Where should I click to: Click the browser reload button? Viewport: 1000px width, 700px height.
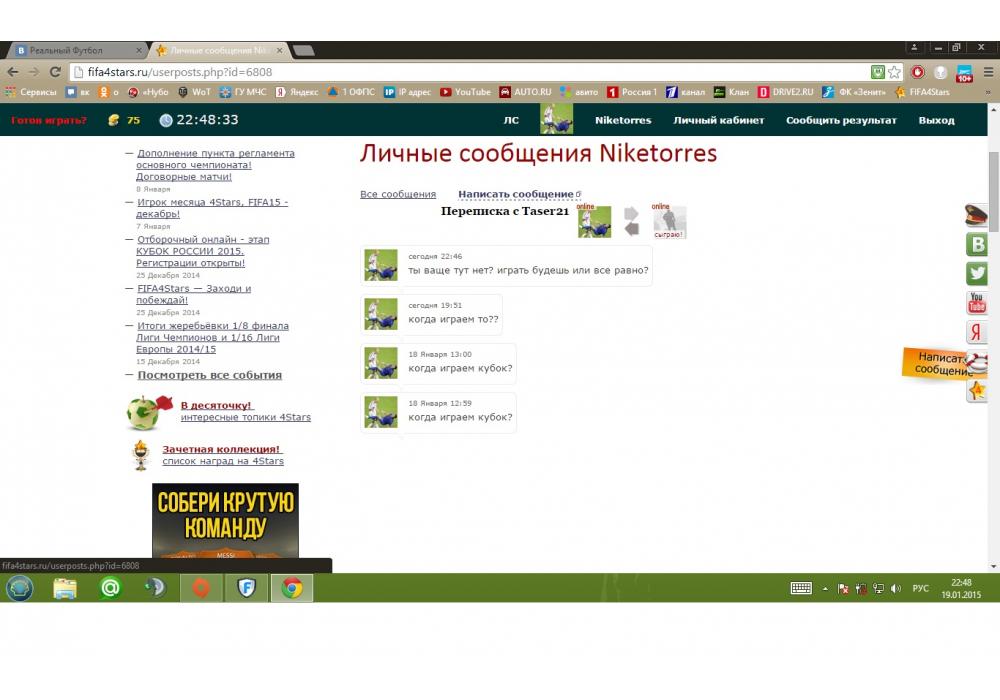pyautogui.click(x=54, y=72)
